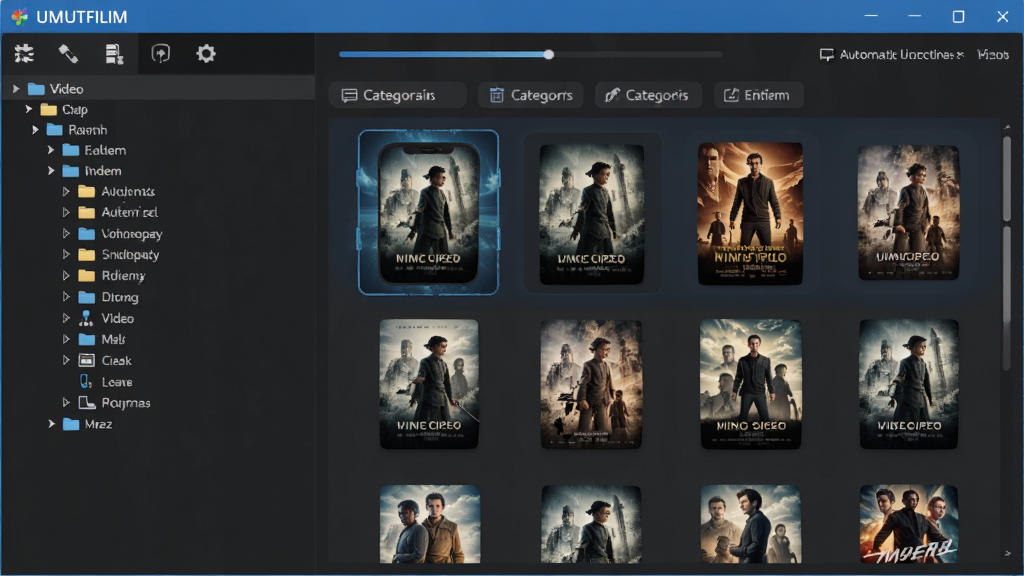Open the settings gear in the sidebar toolbar
The image size is (1024, 576).
[x=206, y=54]
